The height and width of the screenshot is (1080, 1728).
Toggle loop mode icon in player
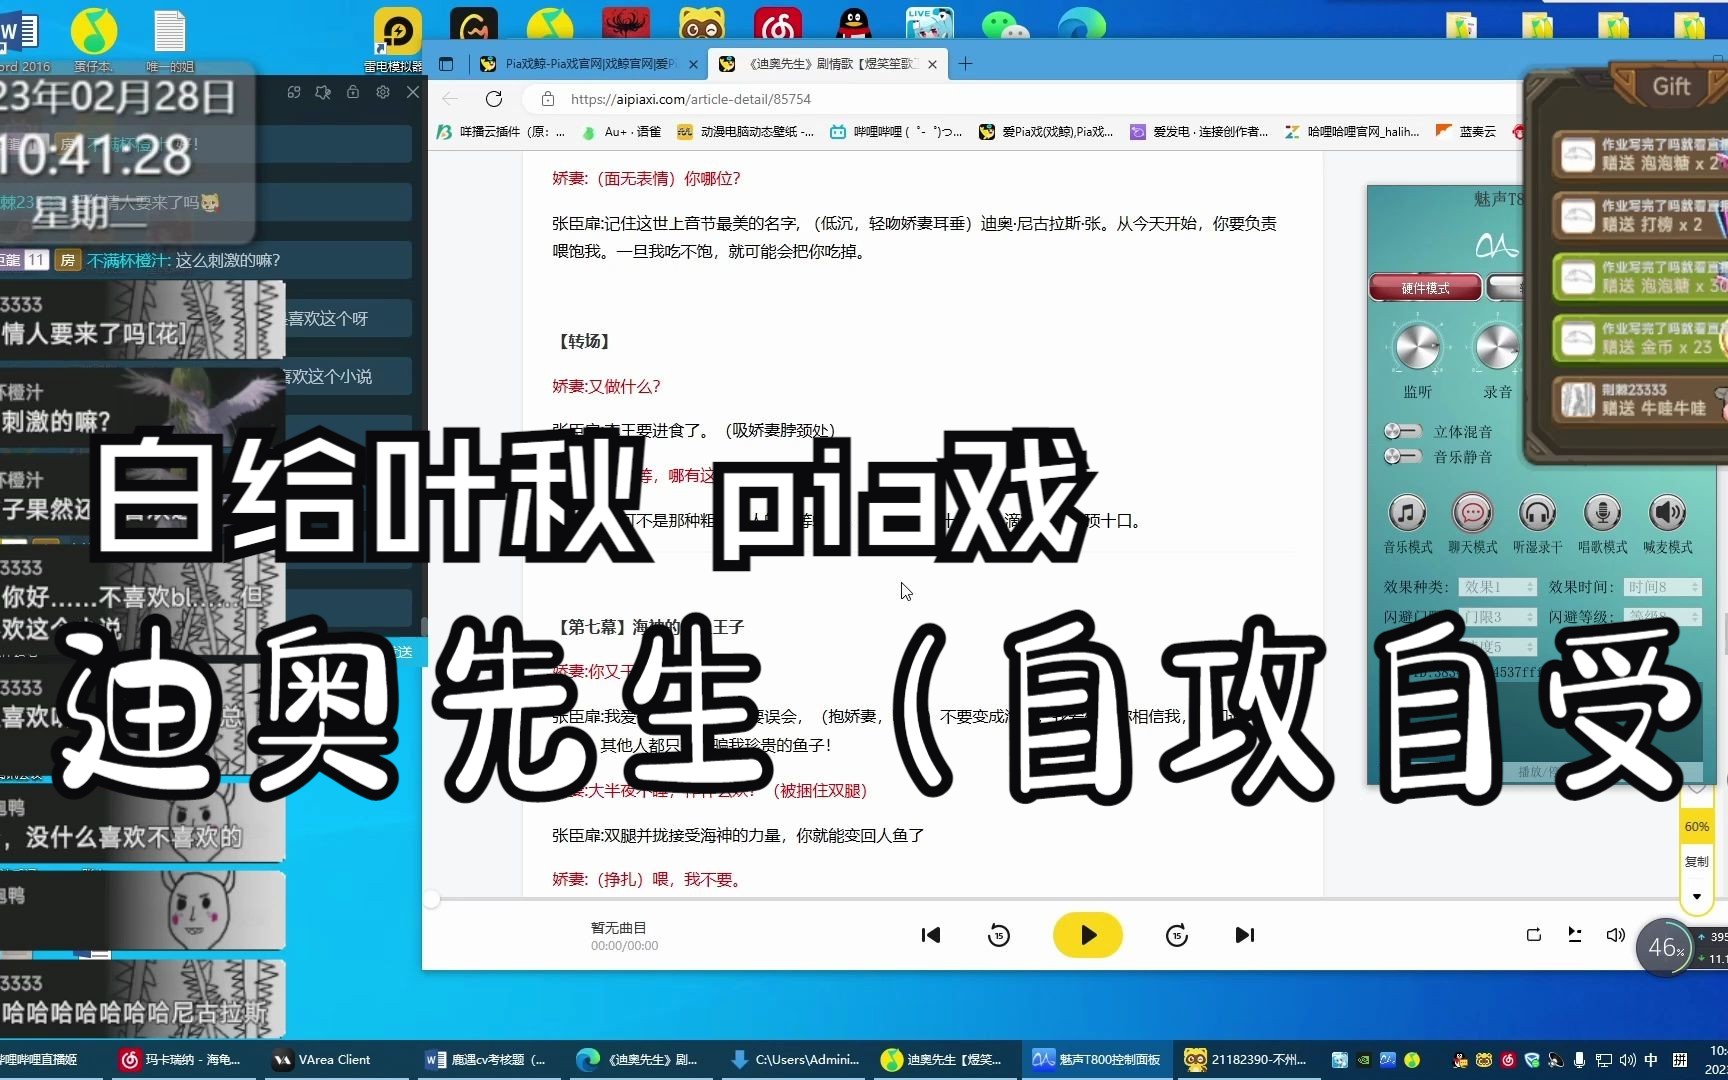tap(1533, 935)
